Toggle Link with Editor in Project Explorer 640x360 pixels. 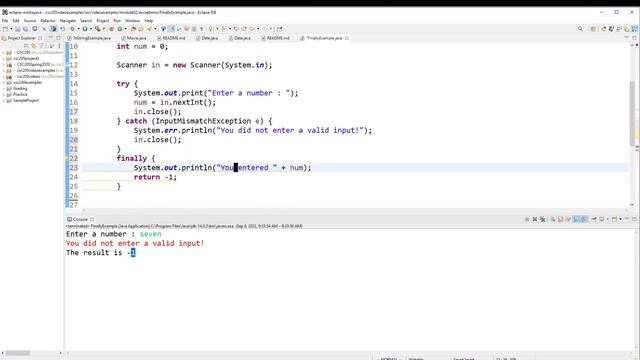pos(34,46)
